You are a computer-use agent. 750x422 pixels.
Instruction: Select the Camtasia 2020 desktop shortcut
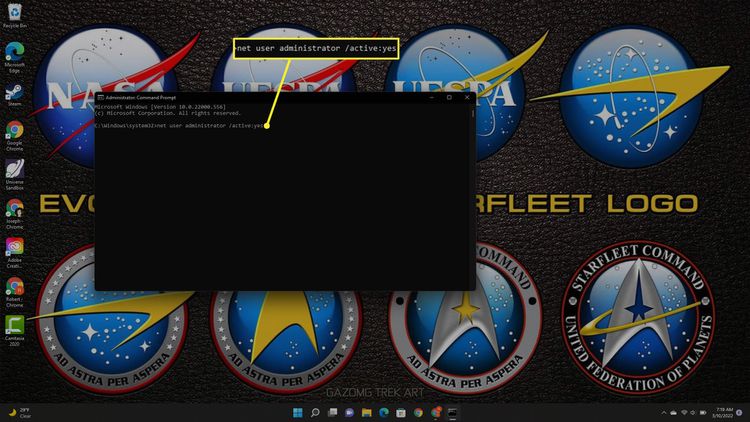pyautogui.click(x=14, y=331)
